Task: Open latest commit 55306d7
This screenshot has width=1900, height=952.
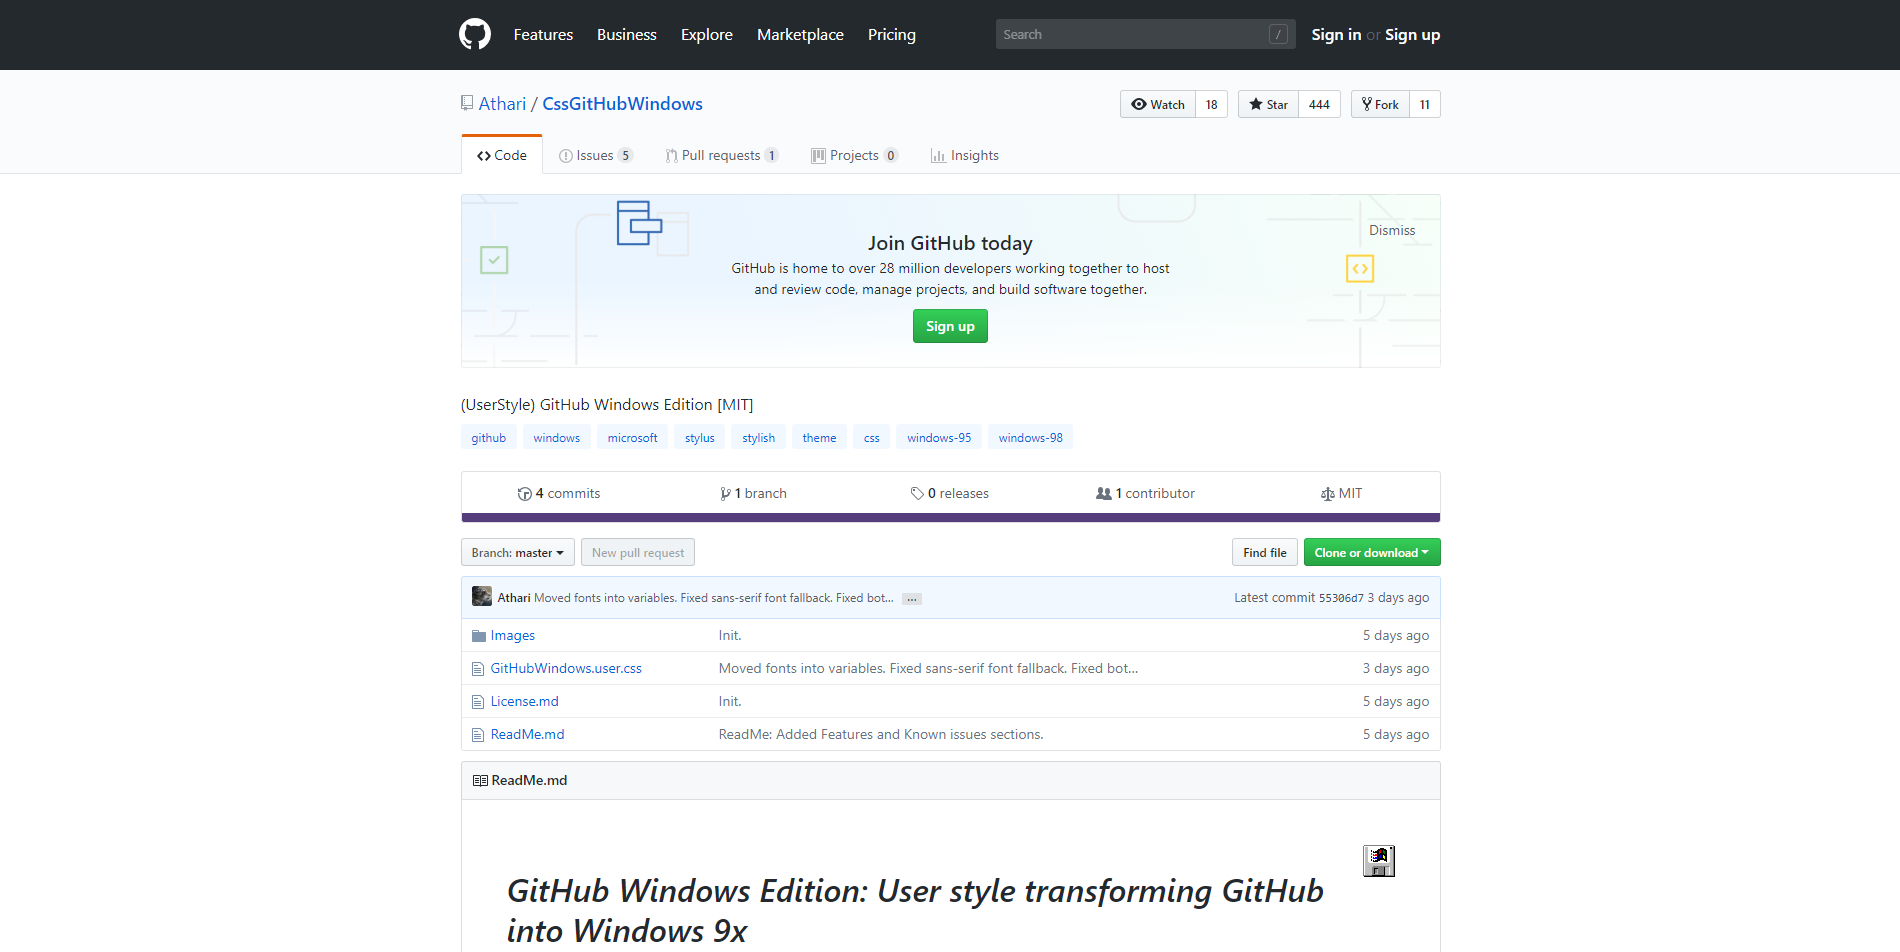Action: click(1341, 598)
